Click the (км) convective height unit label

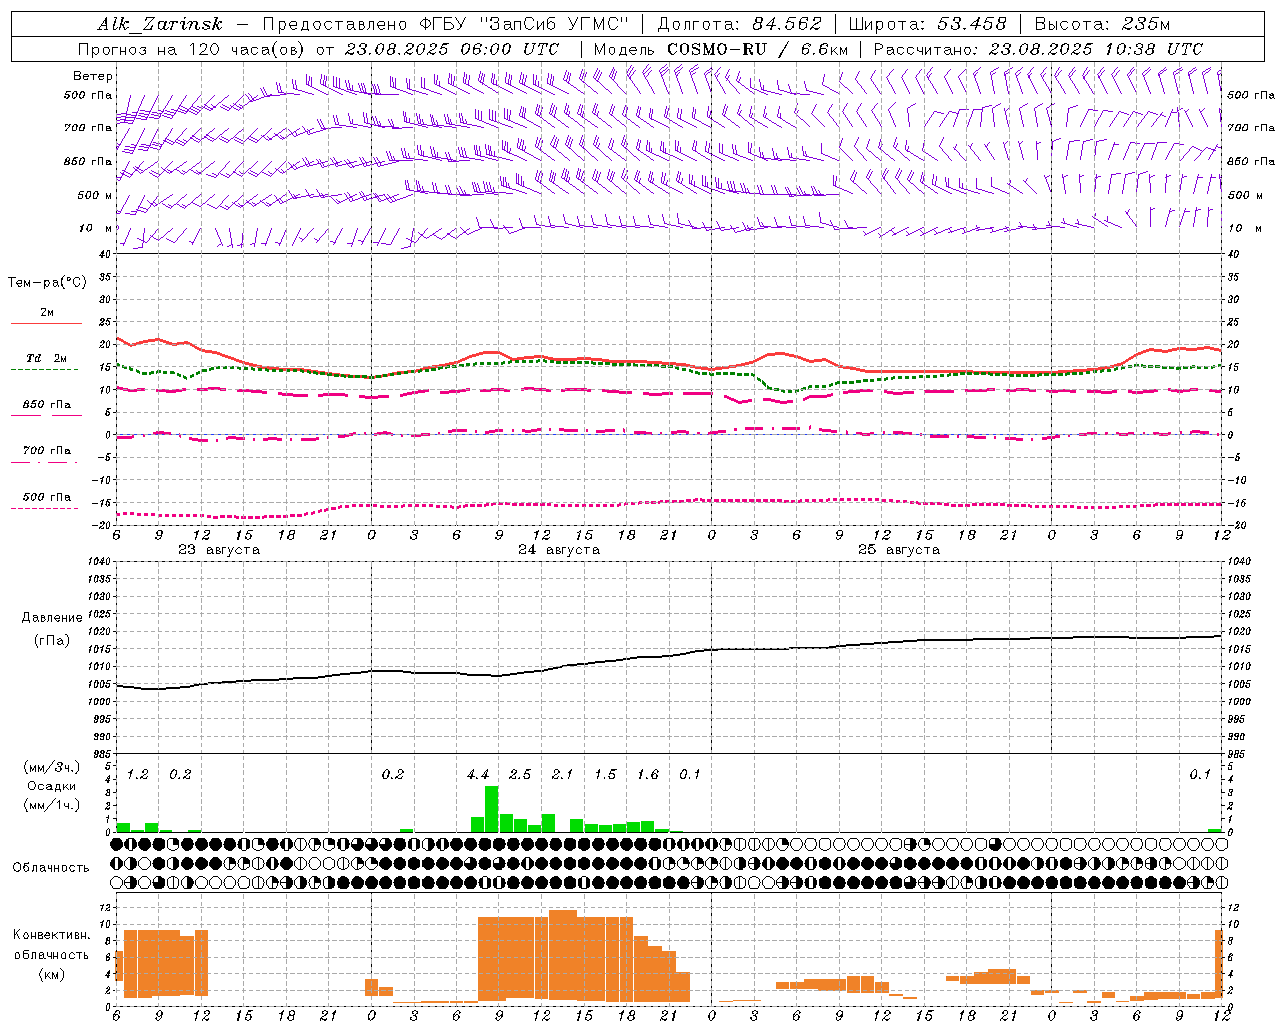(x=52, y=974)
